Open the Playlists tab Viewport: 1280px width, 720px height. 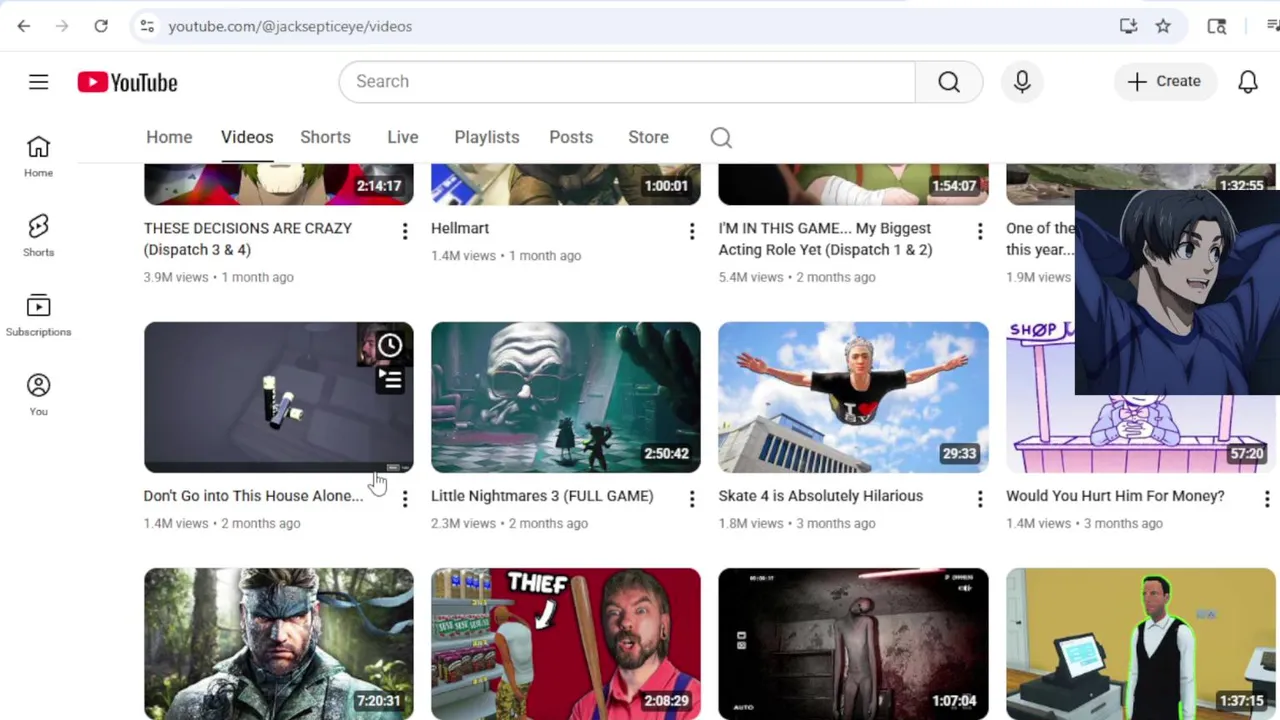coord(487,138)
